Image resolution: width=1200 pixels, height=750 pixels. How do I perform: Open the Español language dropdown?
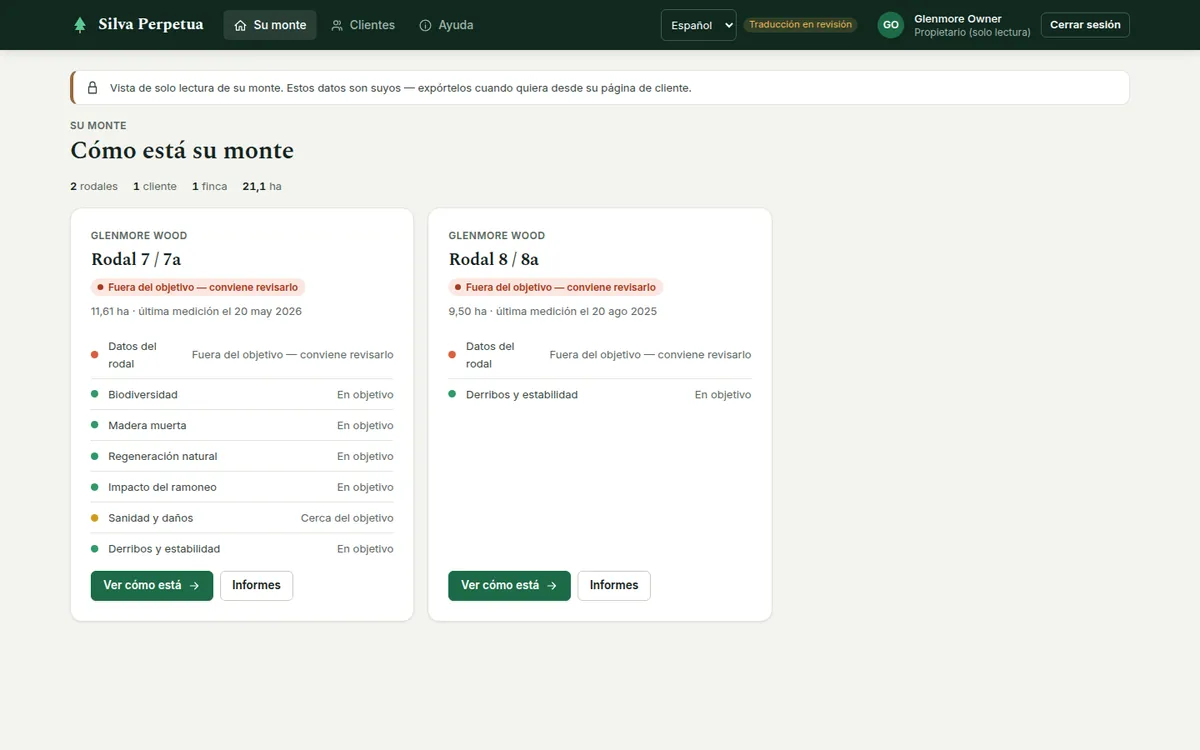(x=699, y=25)
